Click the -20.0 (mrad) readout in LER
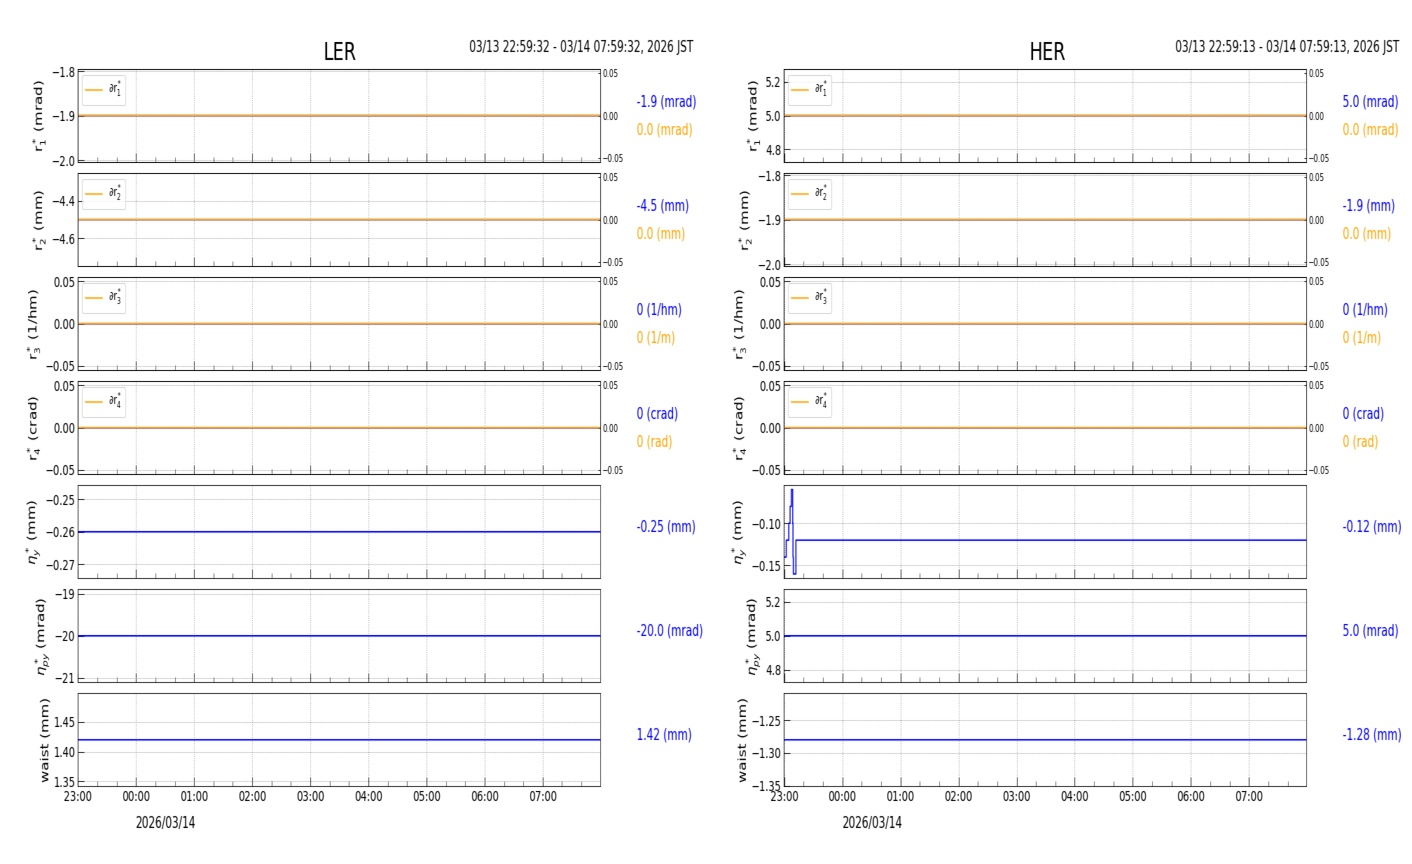Screen dimensions: 1412x864 point(669,631)
